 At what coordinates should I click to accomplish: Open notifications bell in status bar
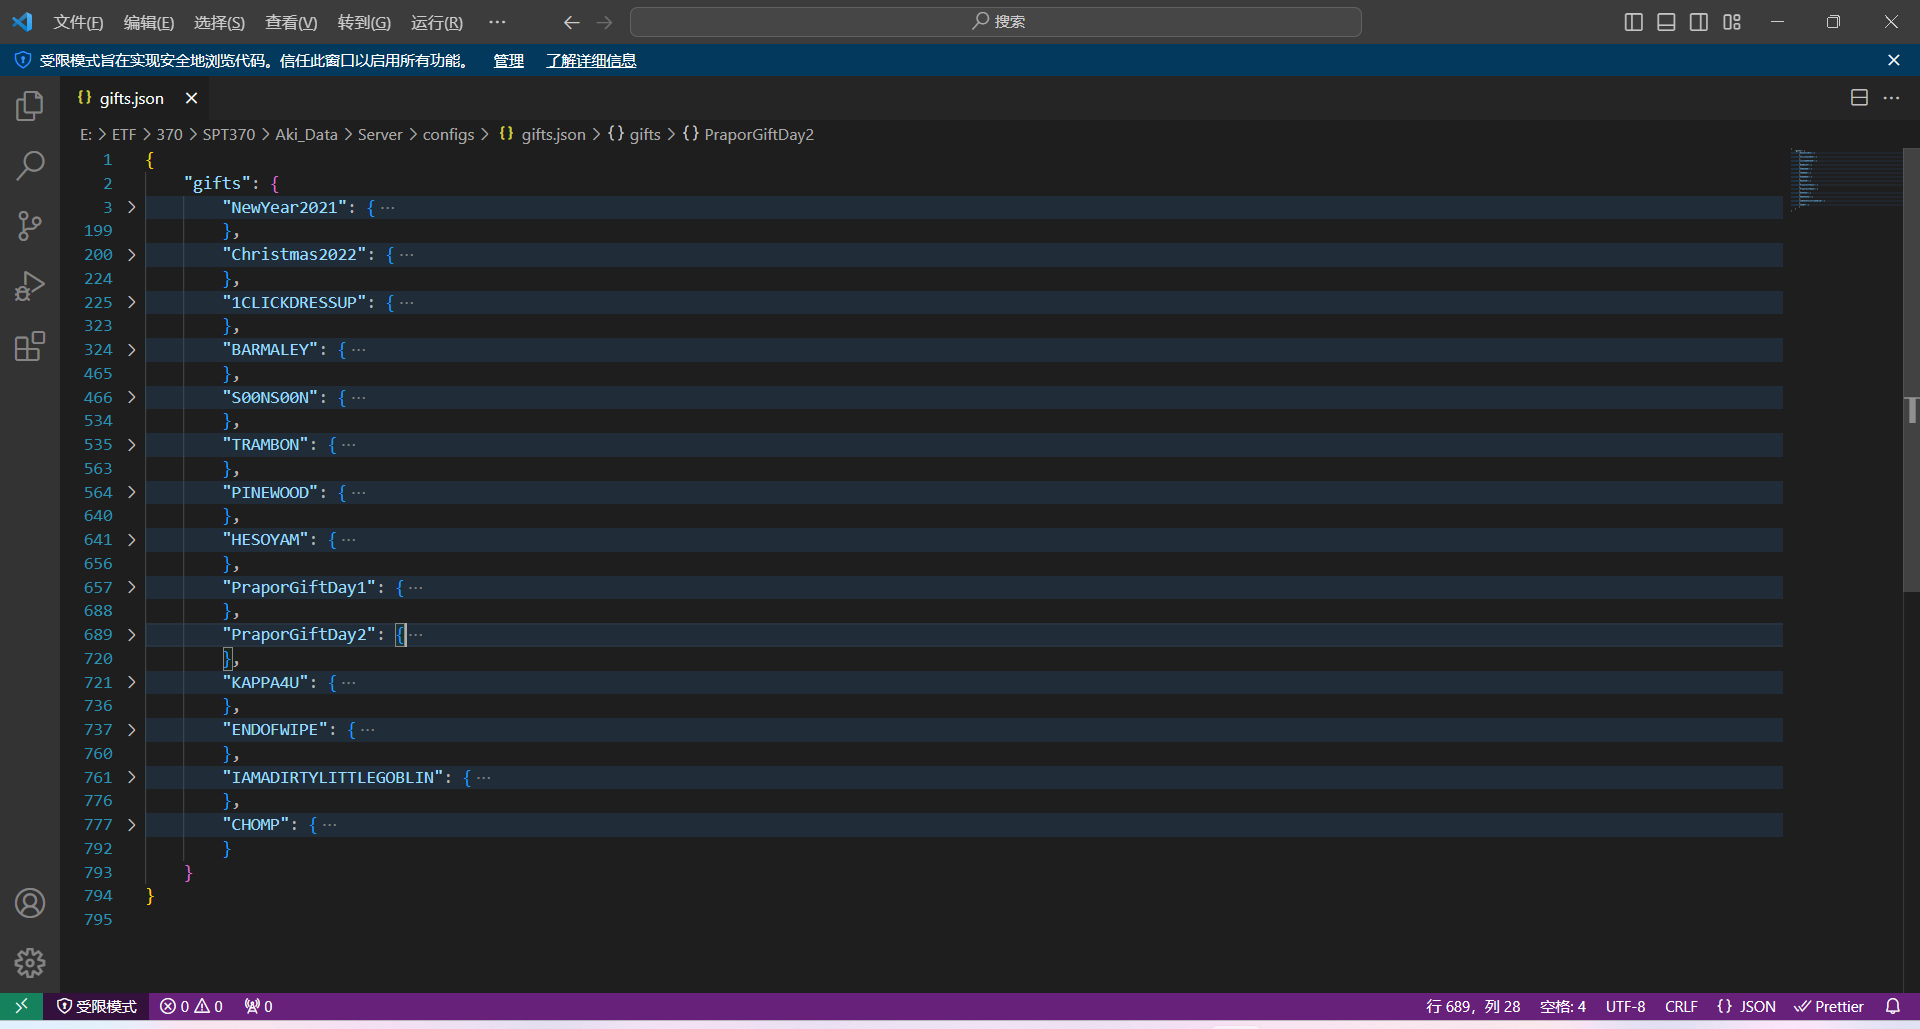tap(1892, 1006)
